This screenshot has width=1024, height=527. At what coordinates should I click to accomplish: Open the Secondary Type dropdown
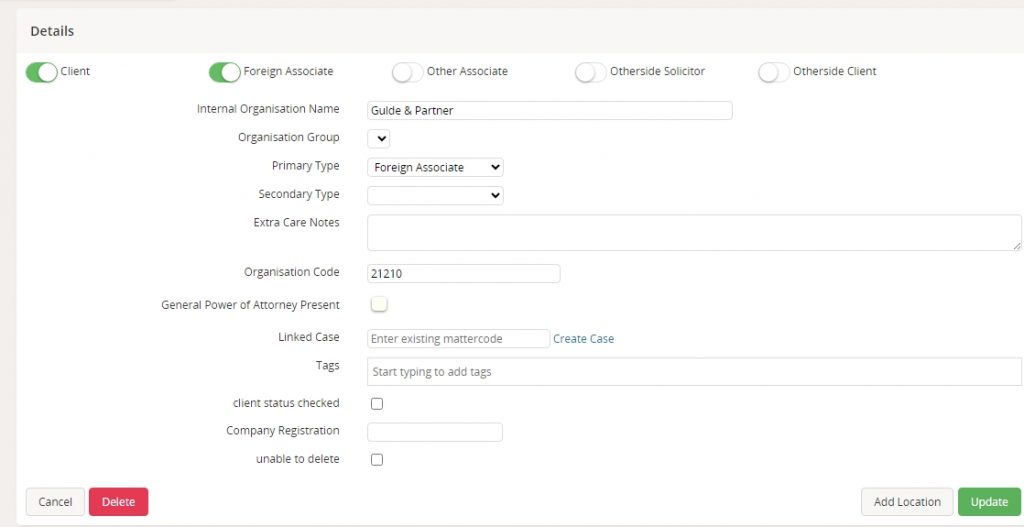(x=435, y=196)
